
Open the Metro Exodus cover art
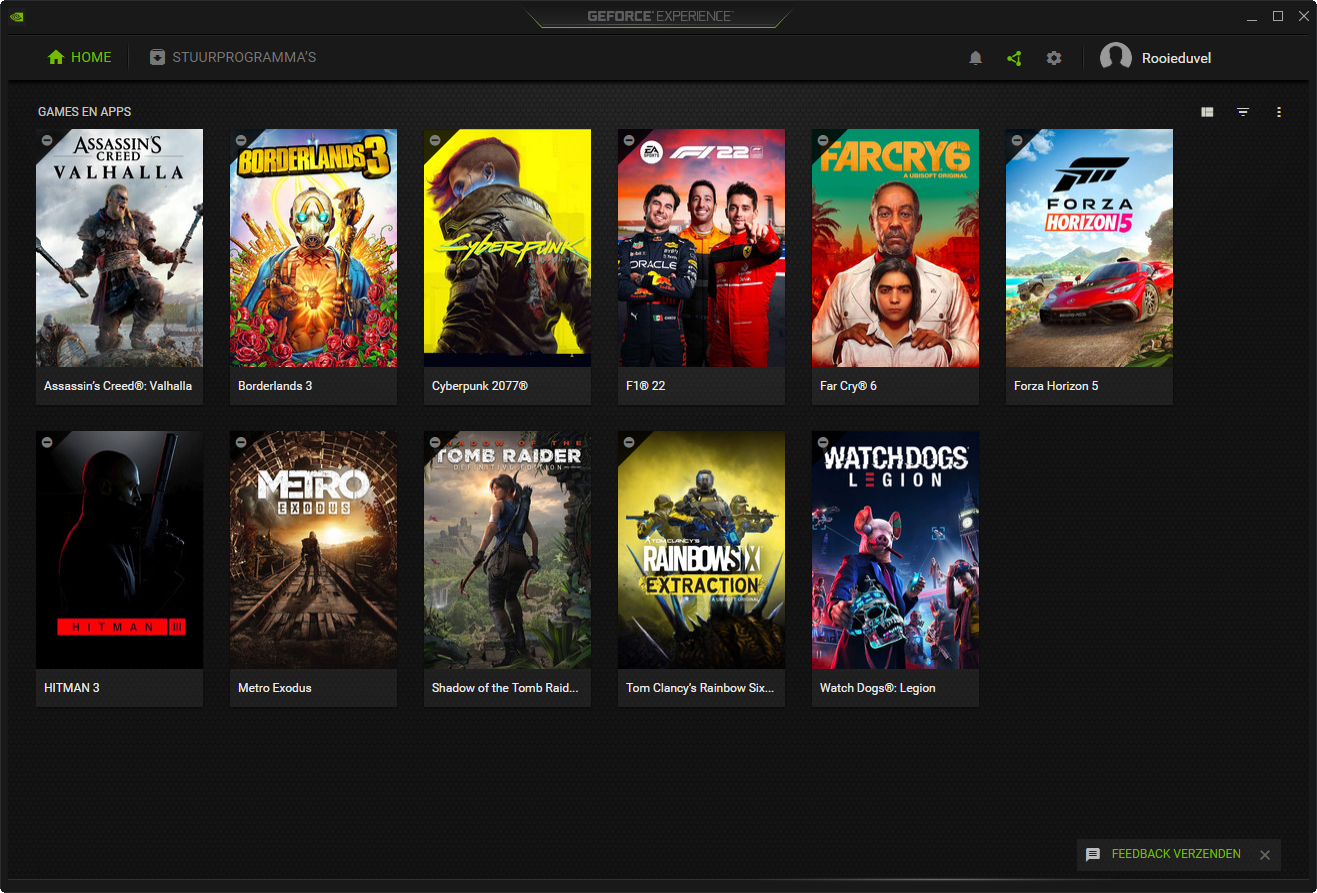[313, 550]
